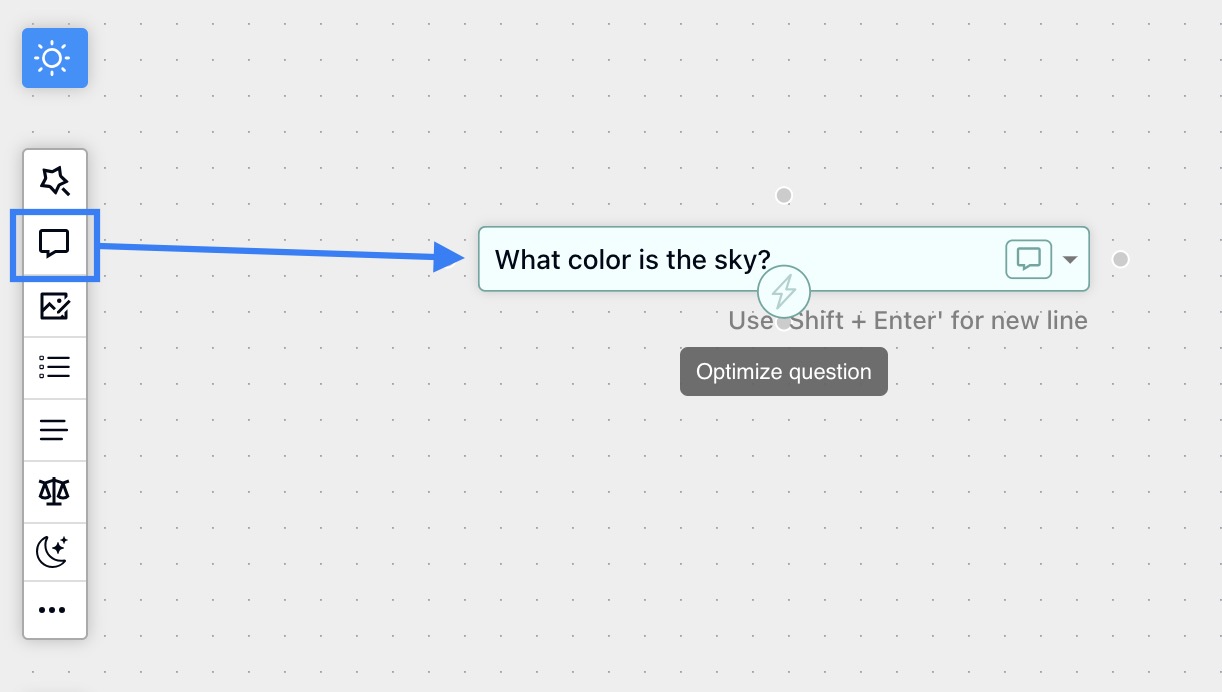1222x692 pixels.
Task: Select the sparkle tool in the sidebar
Action: (55, 181)
